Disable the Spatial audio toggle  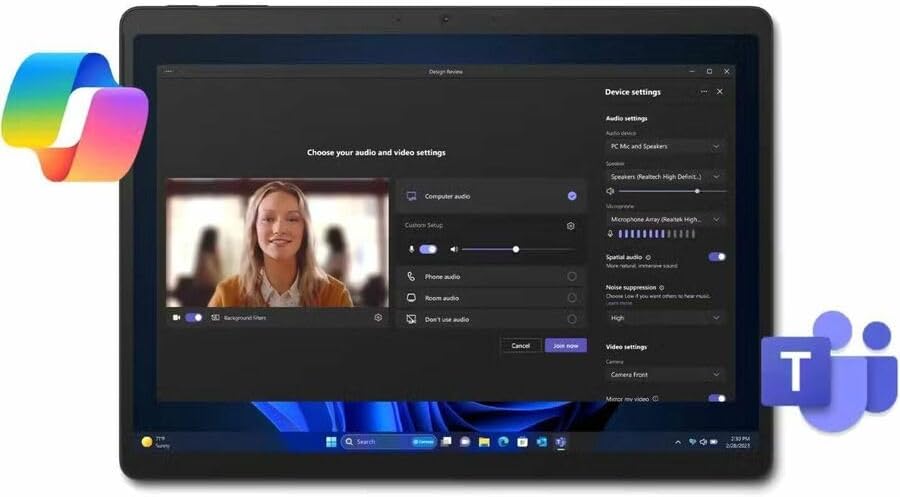click(x=717, y=257)
